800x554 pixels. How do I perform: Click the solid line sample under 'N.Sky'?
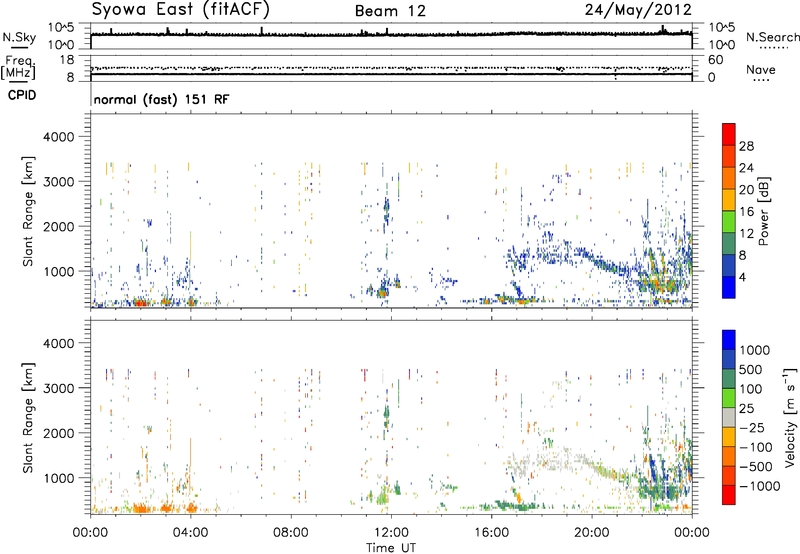18,47
